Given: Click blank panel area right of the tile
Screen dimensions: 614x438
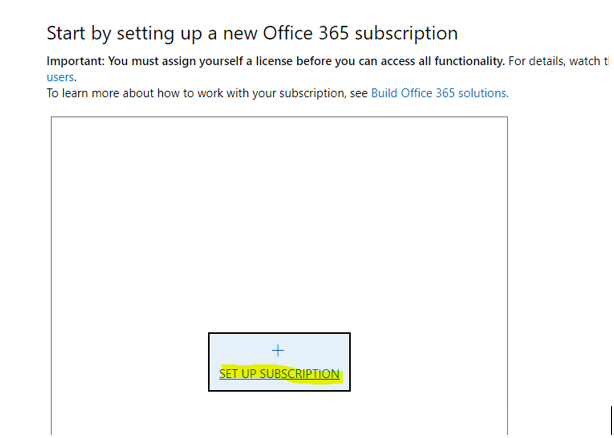Looking at the screenshot, I should [x=430, y=362].
